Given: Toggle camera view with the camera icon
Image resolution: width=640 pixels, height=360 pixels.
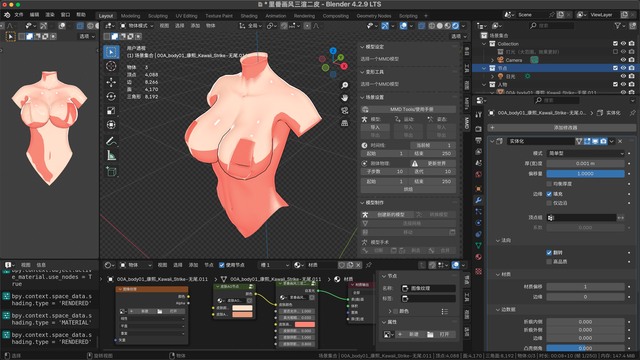Looking at the screenshot, I should 345,111.
